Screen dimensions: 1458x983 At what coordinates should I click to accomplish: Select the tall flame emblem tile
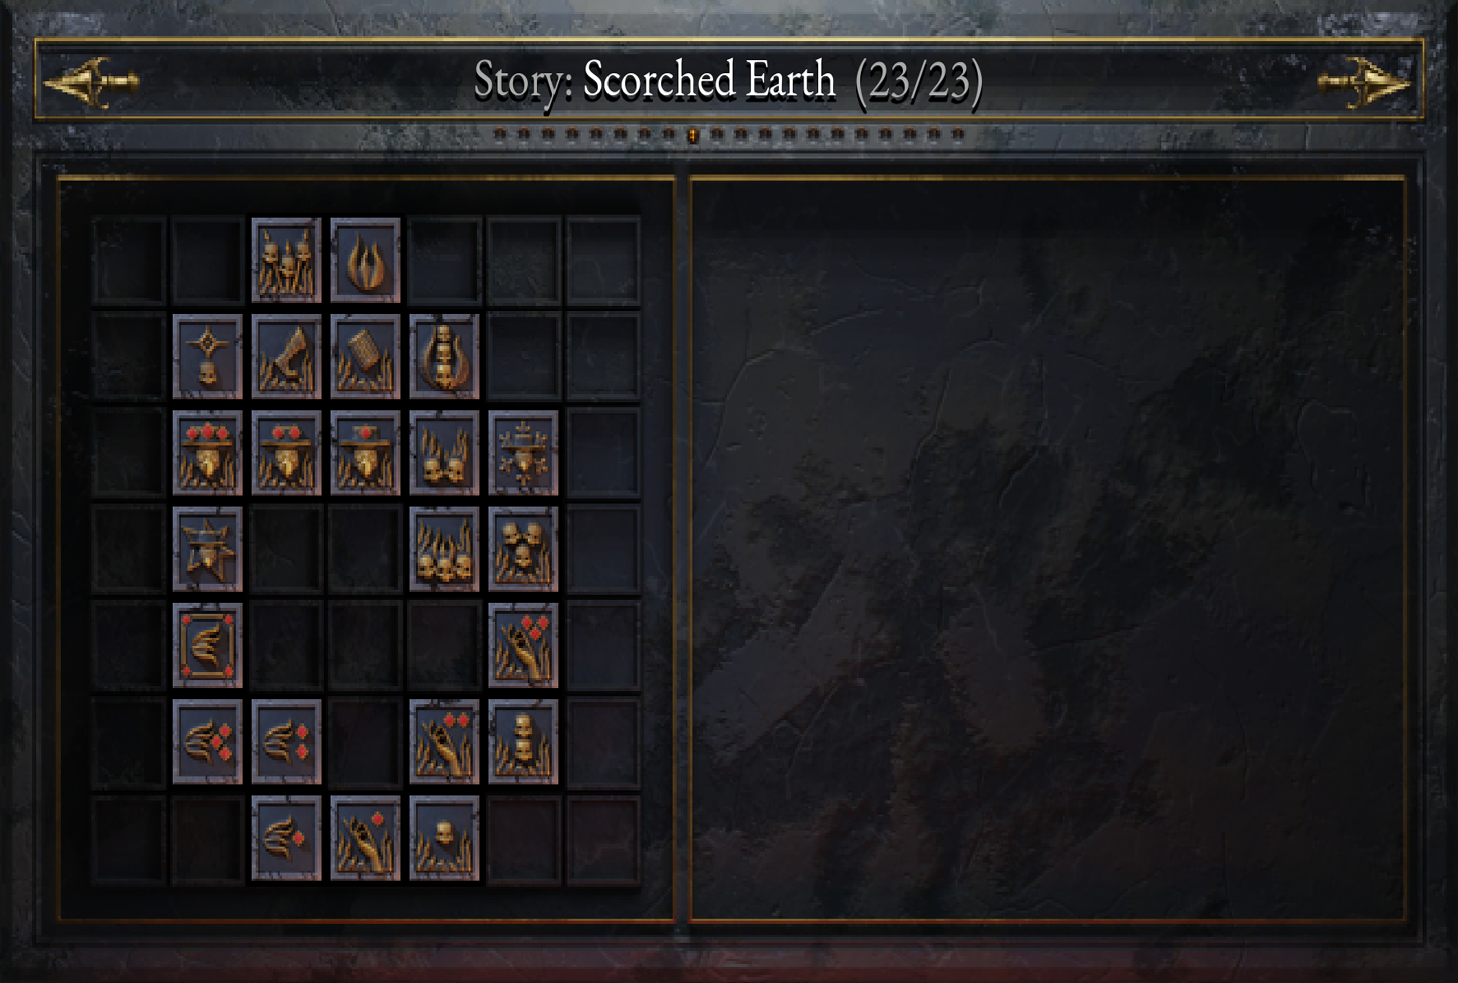coord(365,260)
